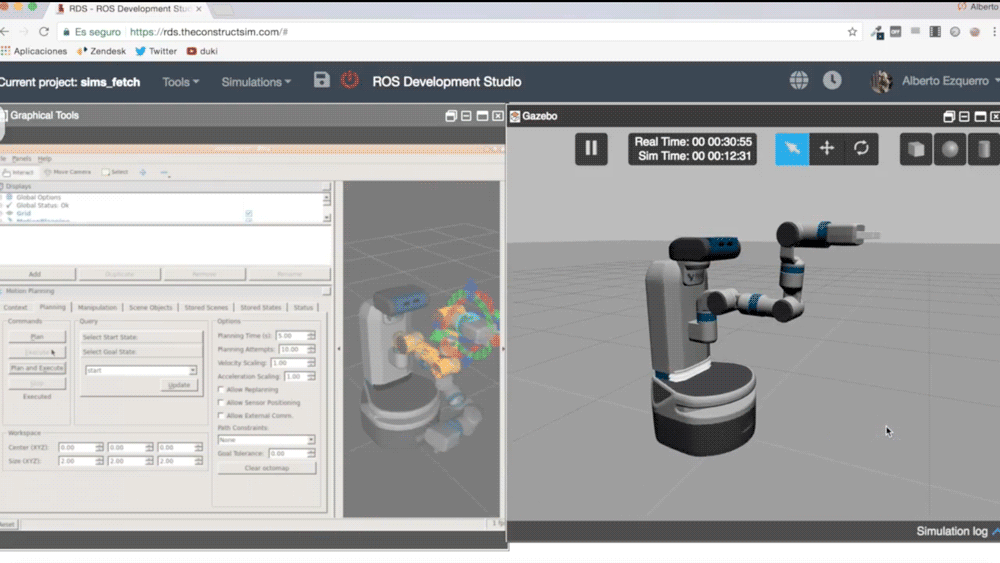Select the Interact tool in RViz
Screen dimensions: 1000x563
coord(18,172)
